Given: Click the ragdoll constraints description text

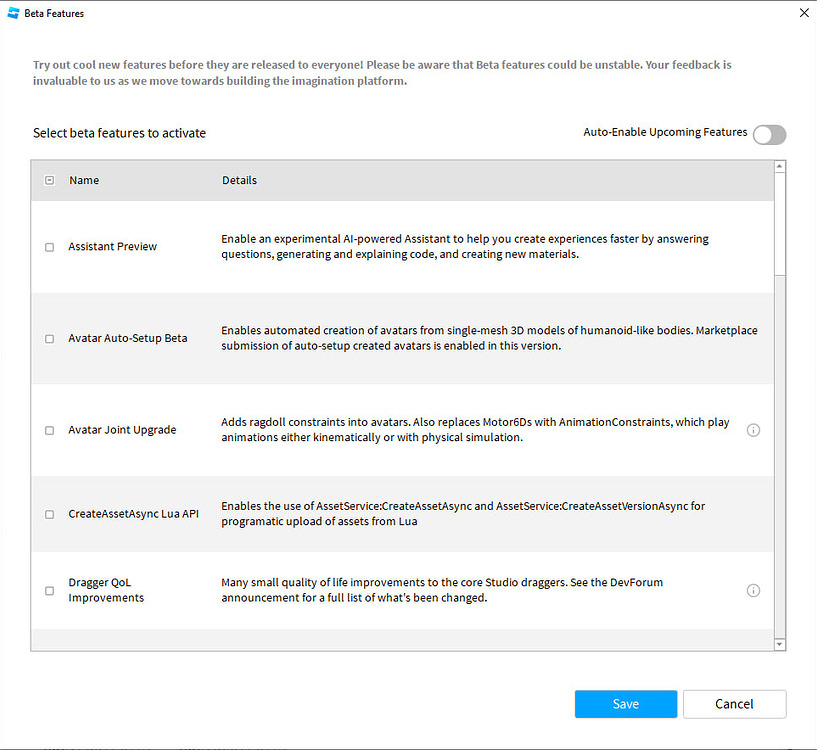Looking at the screenshot, I should point(475,429).
